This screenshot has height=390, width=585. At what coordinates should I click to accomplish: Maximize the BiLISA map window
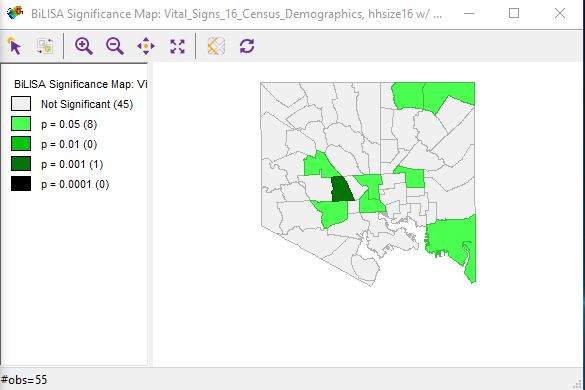click(x=514, y=13)
